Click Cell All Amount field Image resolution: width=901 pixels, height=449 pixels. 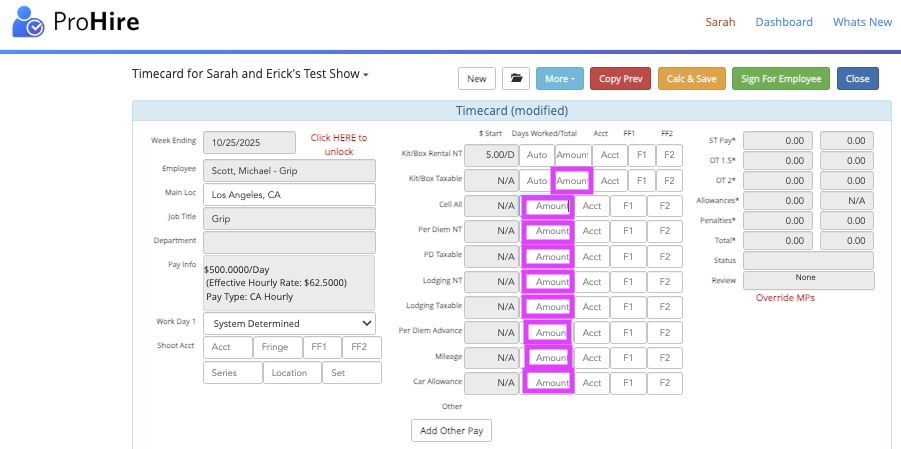pos(547,206)
